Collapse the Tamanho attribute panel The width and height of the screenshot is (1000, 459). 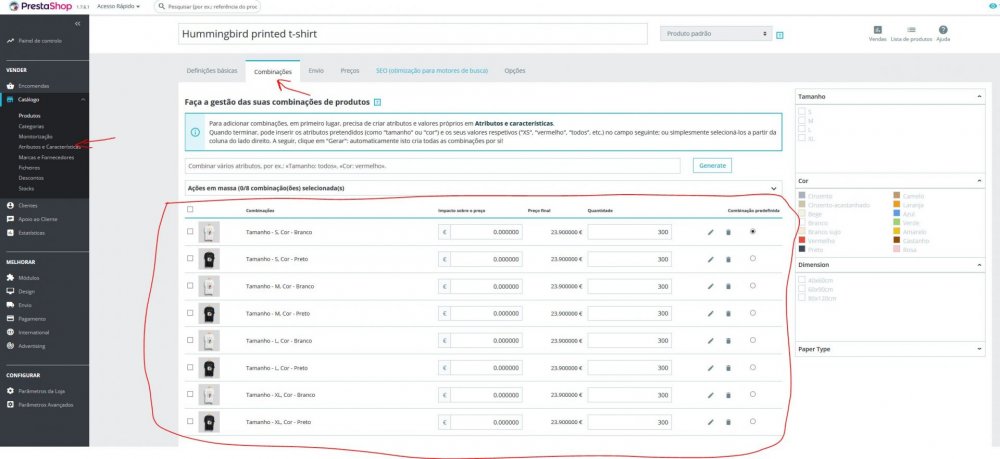980,97
